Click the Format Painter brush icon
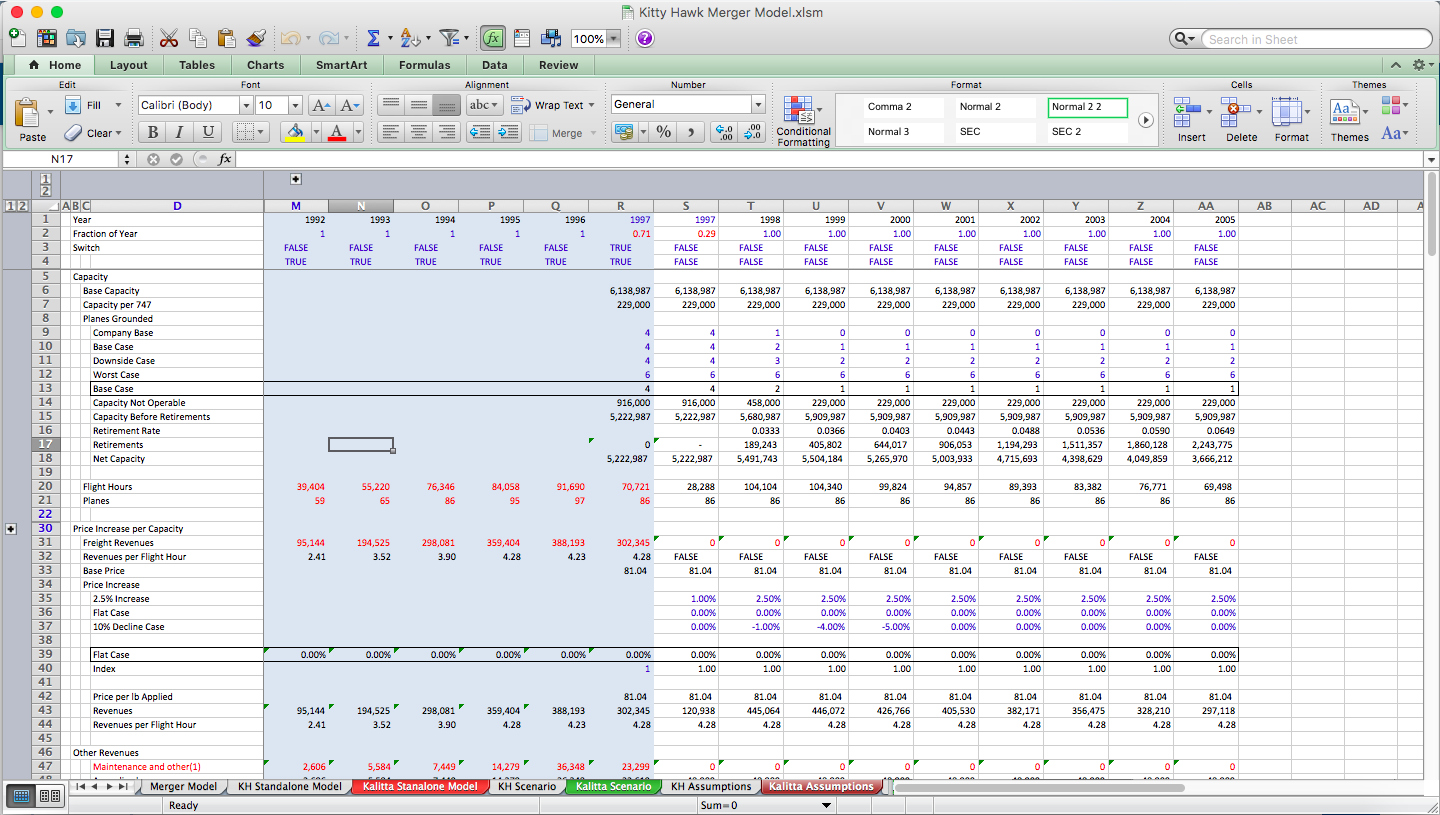Viewport: 1440px width, 815px height. (x=256, y=38)
